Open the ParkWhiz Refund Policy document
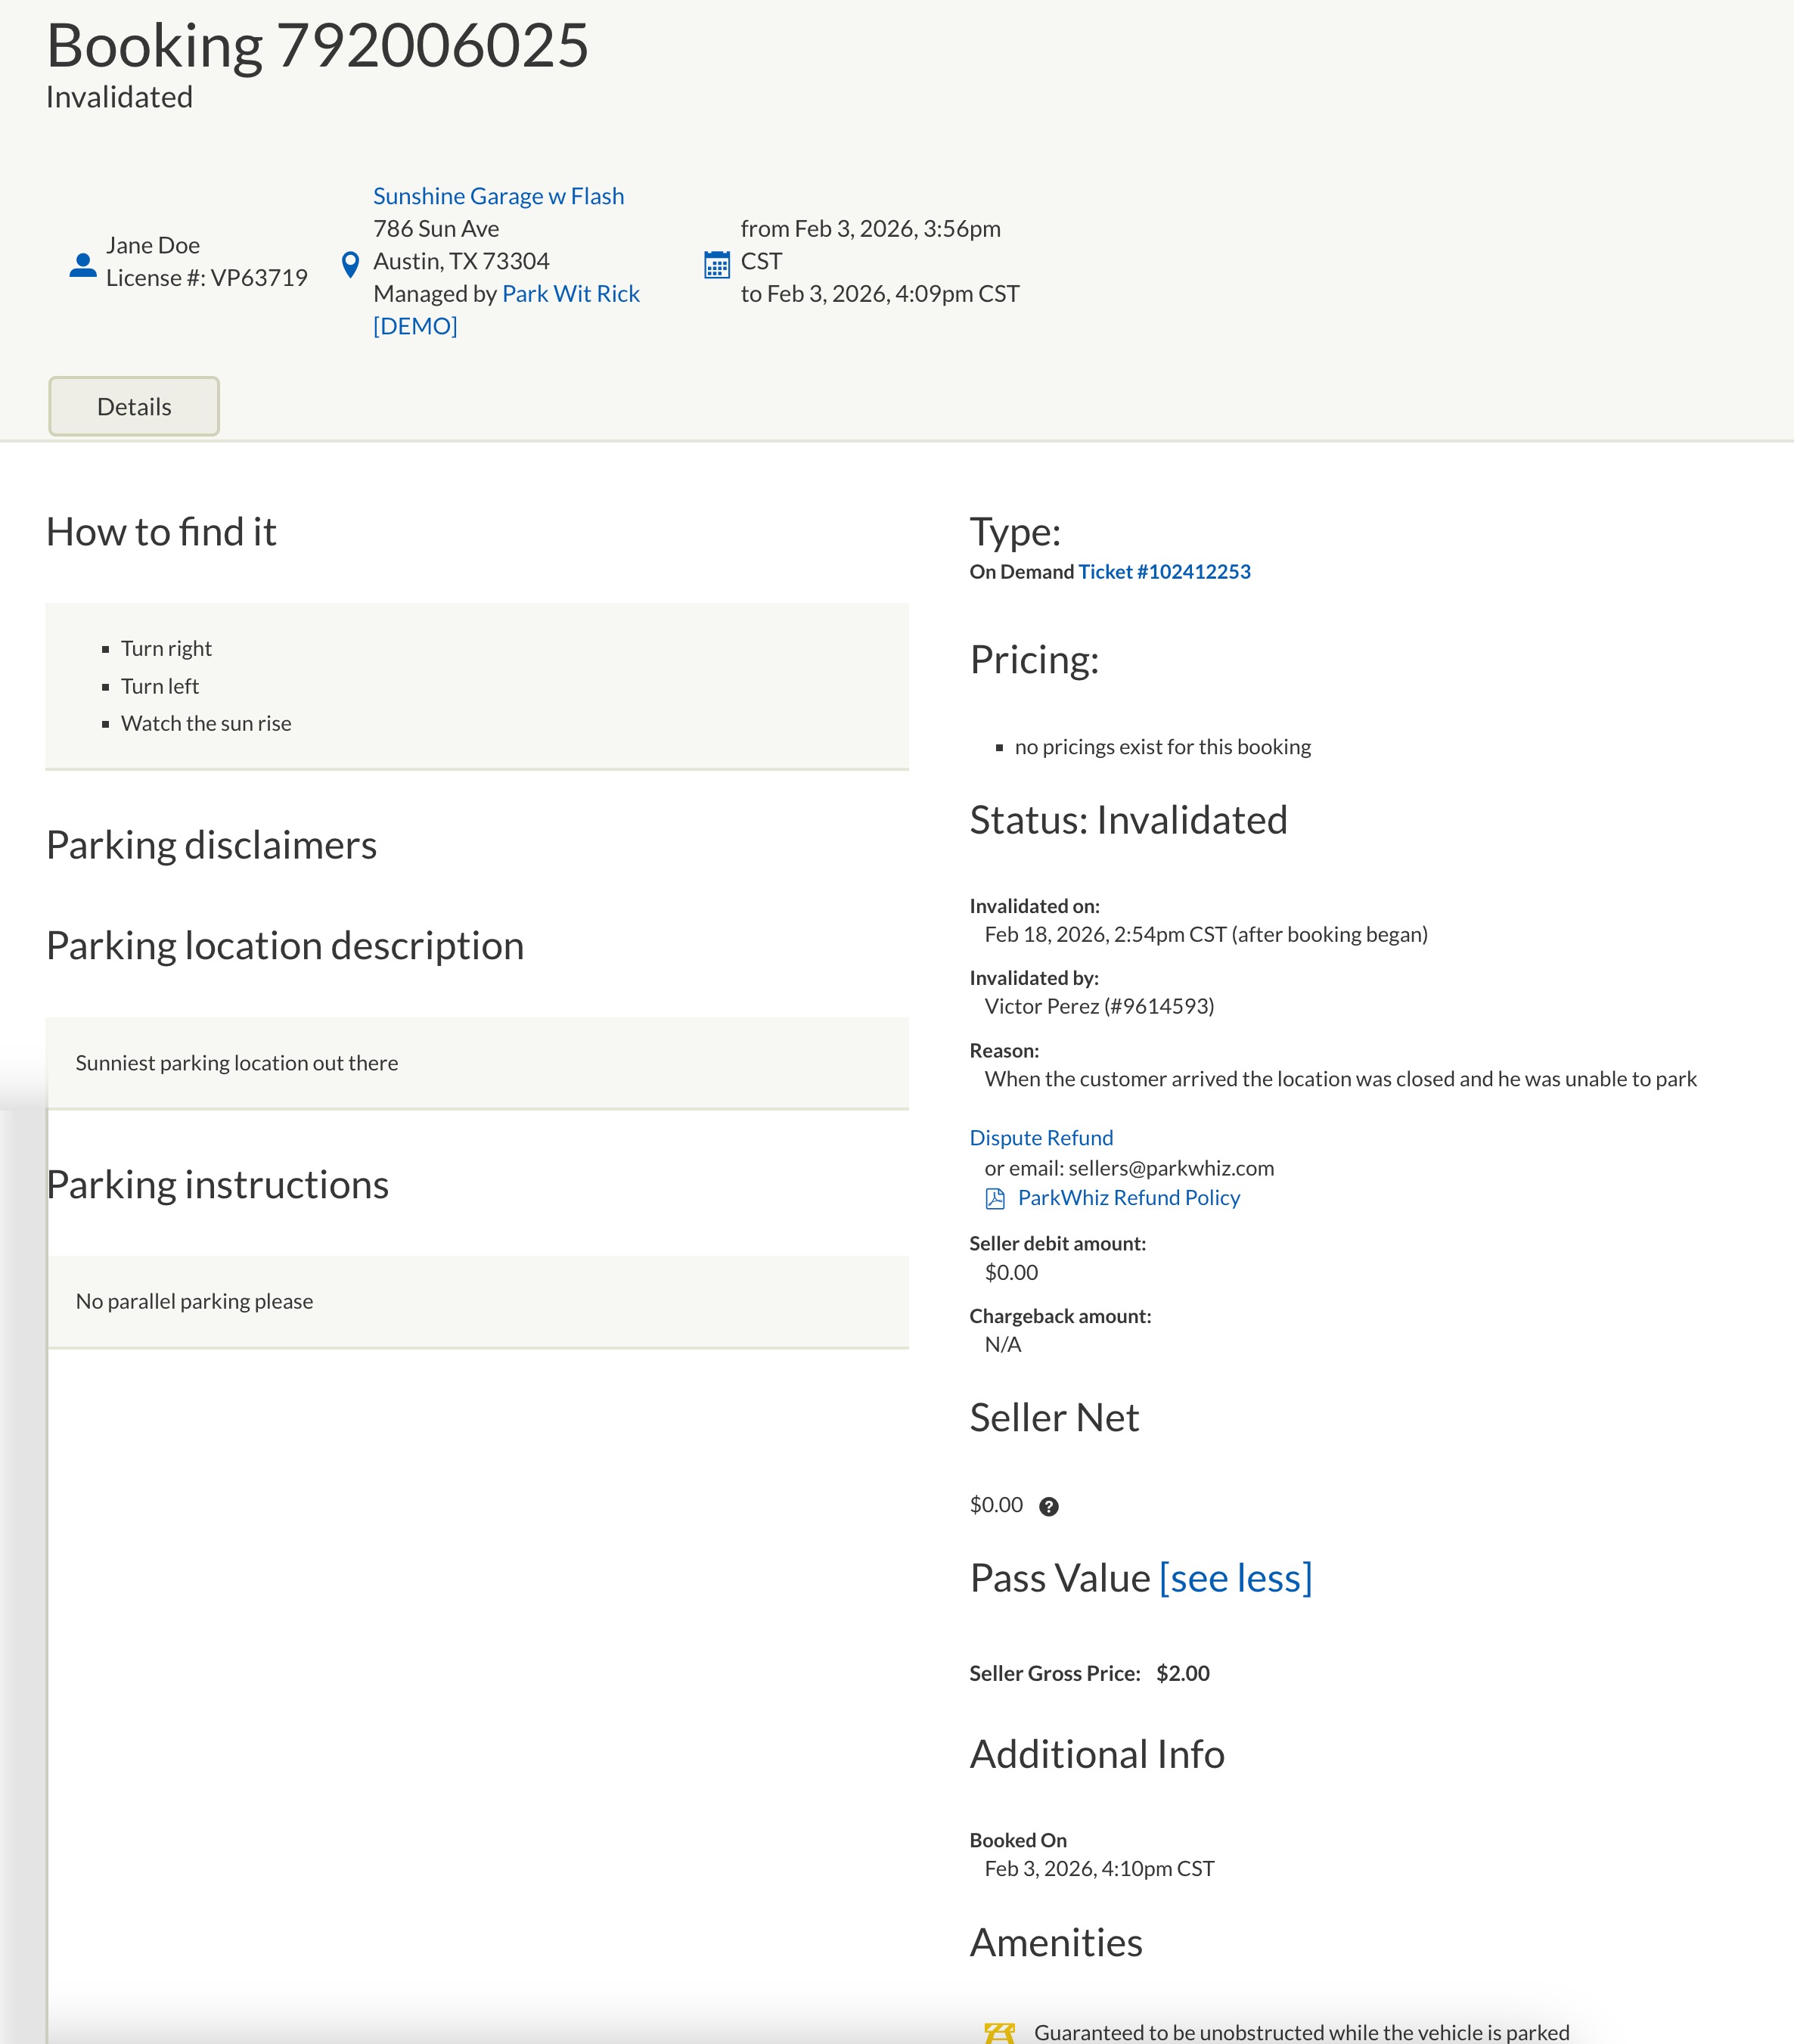The width and height of the screenshot is (1794, 2044). pyautogui.click(x=1128, y=1198)
